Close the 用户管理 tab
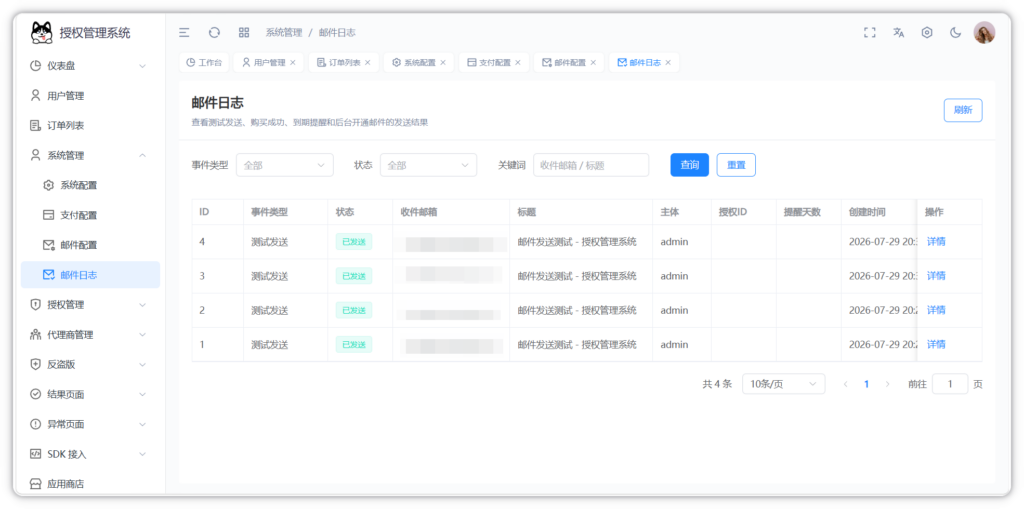The image size is (1024, 509). click(293, 63)
